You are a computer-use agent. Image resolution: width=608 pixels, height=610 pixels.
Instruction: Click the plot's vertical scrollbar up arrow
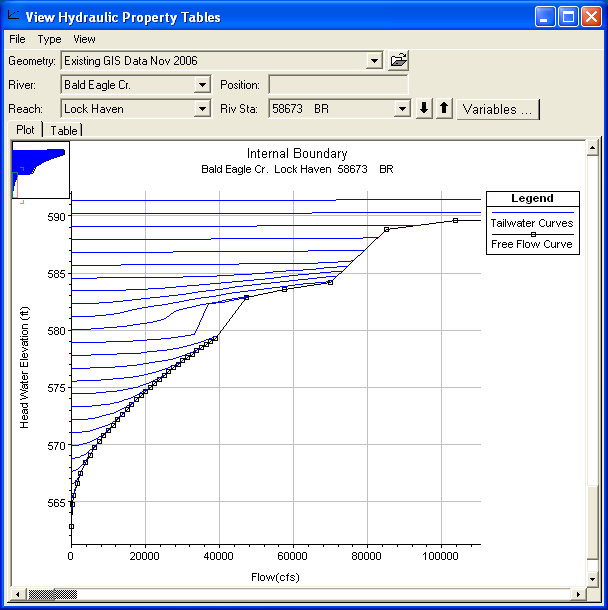593,148
